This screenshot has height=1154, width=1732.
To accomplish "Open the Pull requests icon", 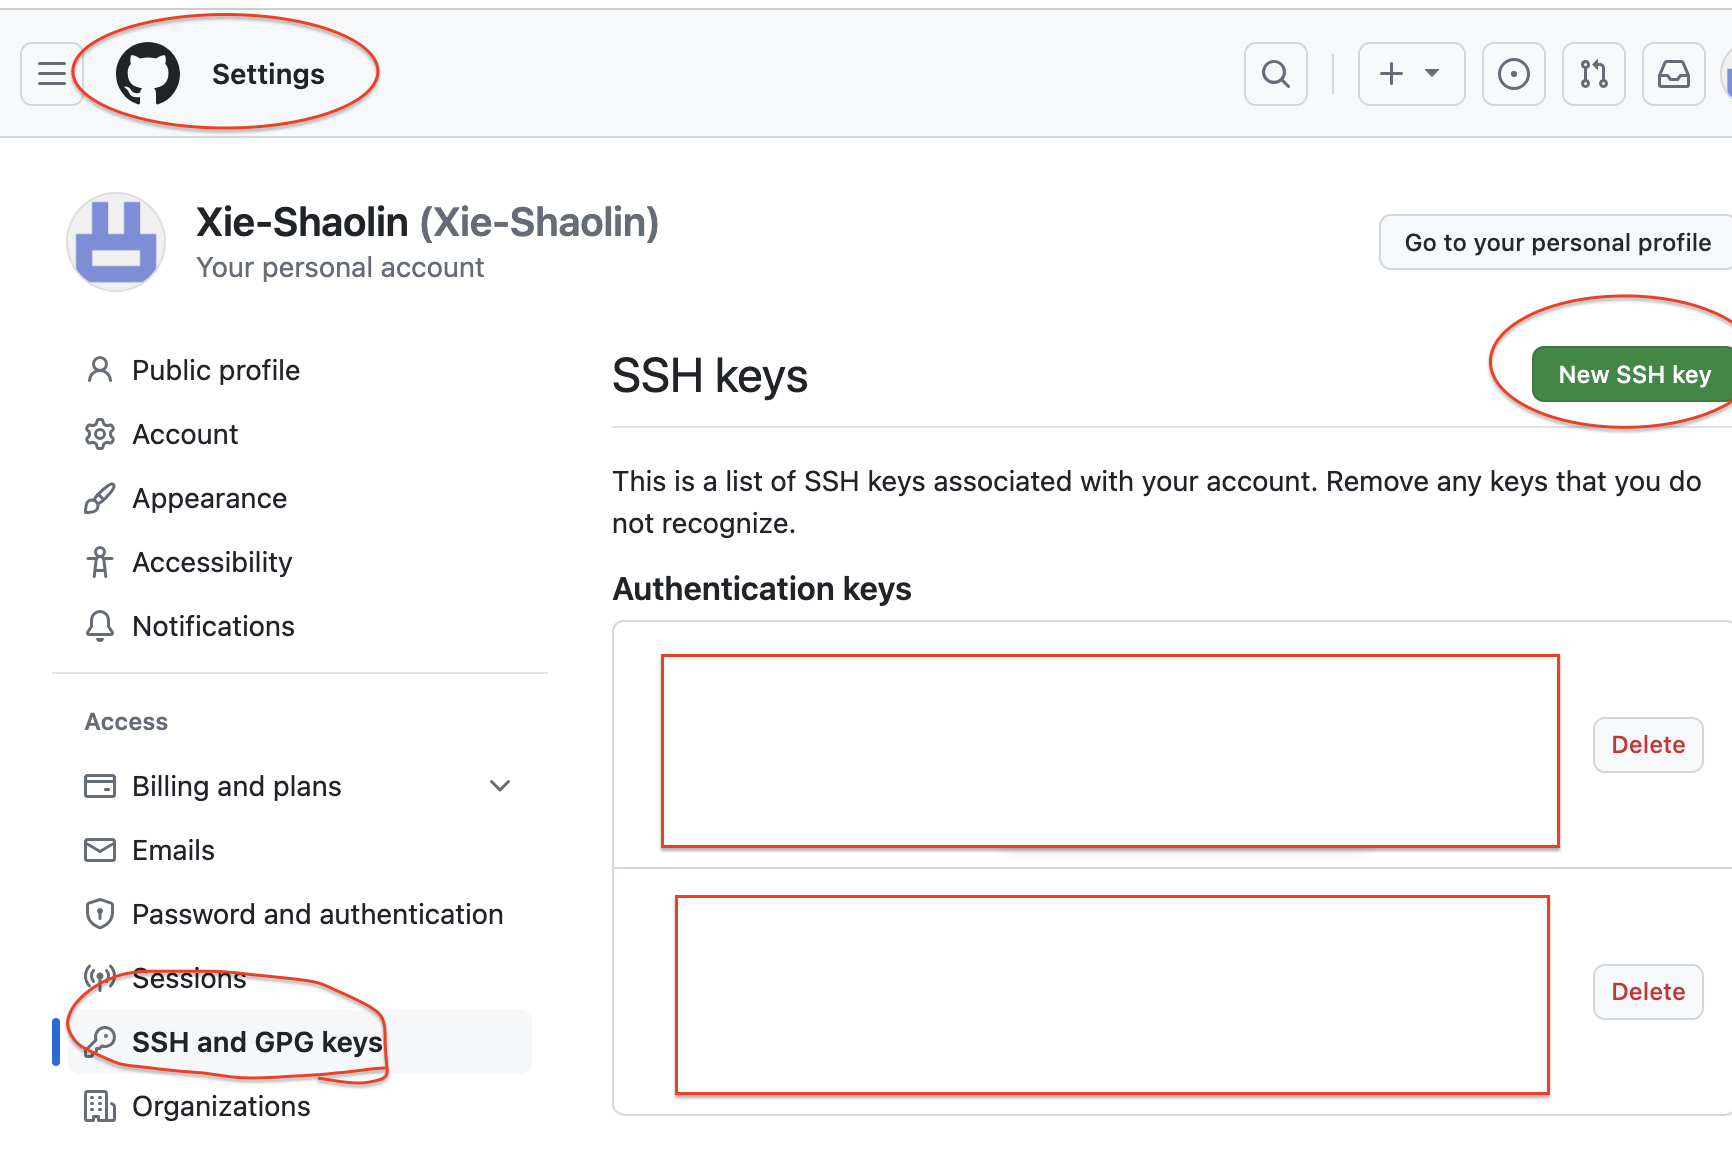I will coord(1594,74).
